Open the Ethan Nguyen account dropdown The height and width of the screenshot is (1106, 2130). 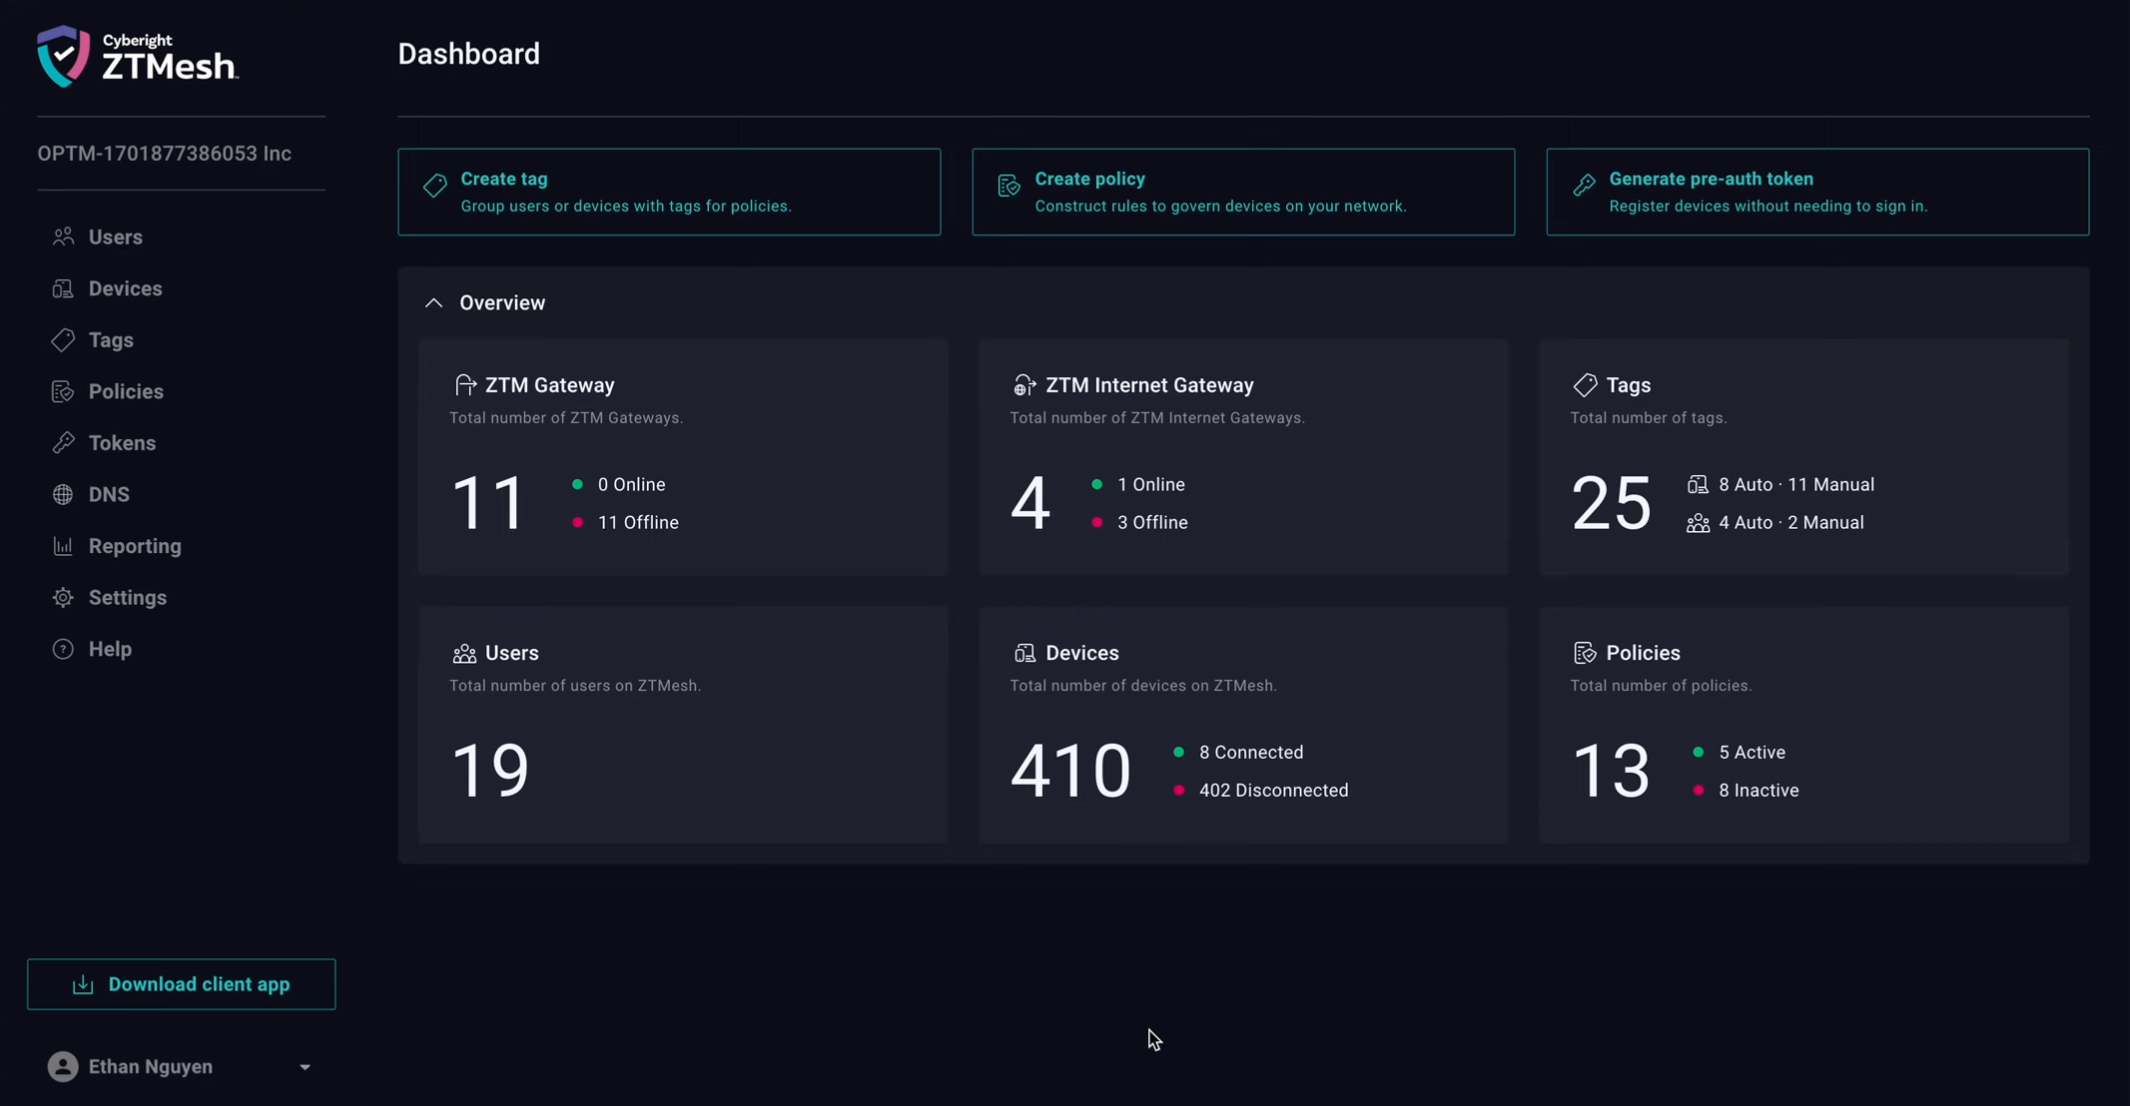click(x=181, y=1066)
